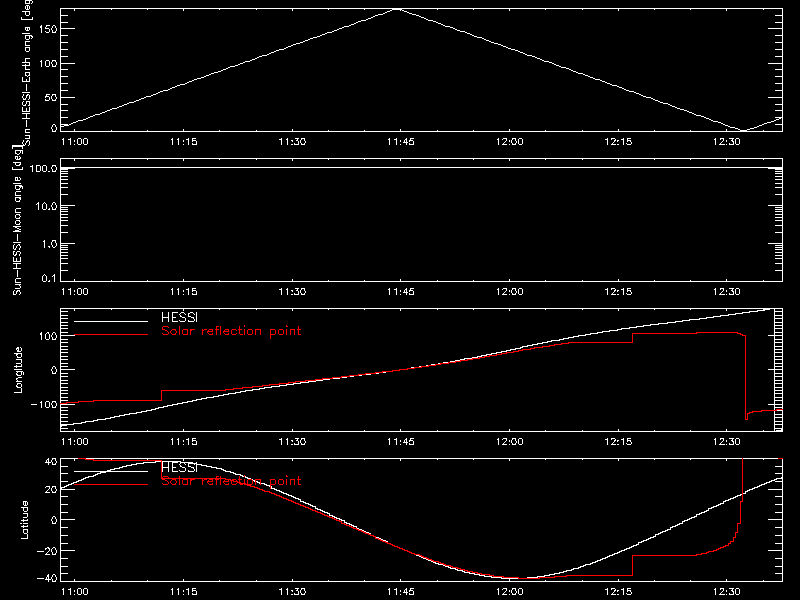The image size is (800, 600).
Task: Click 11:00 under the Longitude plot
Action: coord(74,442)
